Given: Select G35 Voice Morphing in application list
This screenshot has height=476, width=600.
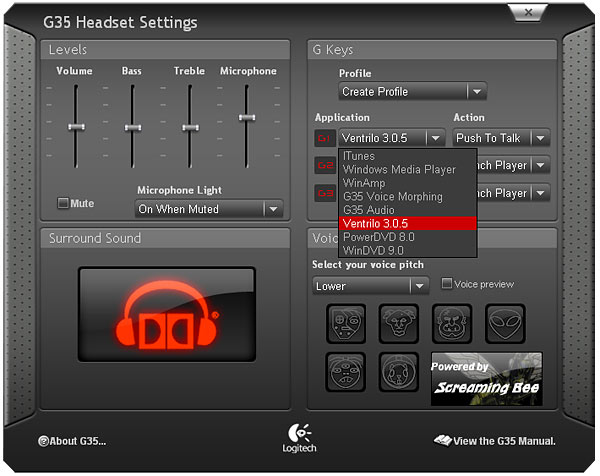Looking at the screenshot, I should [x=392, y=197].
